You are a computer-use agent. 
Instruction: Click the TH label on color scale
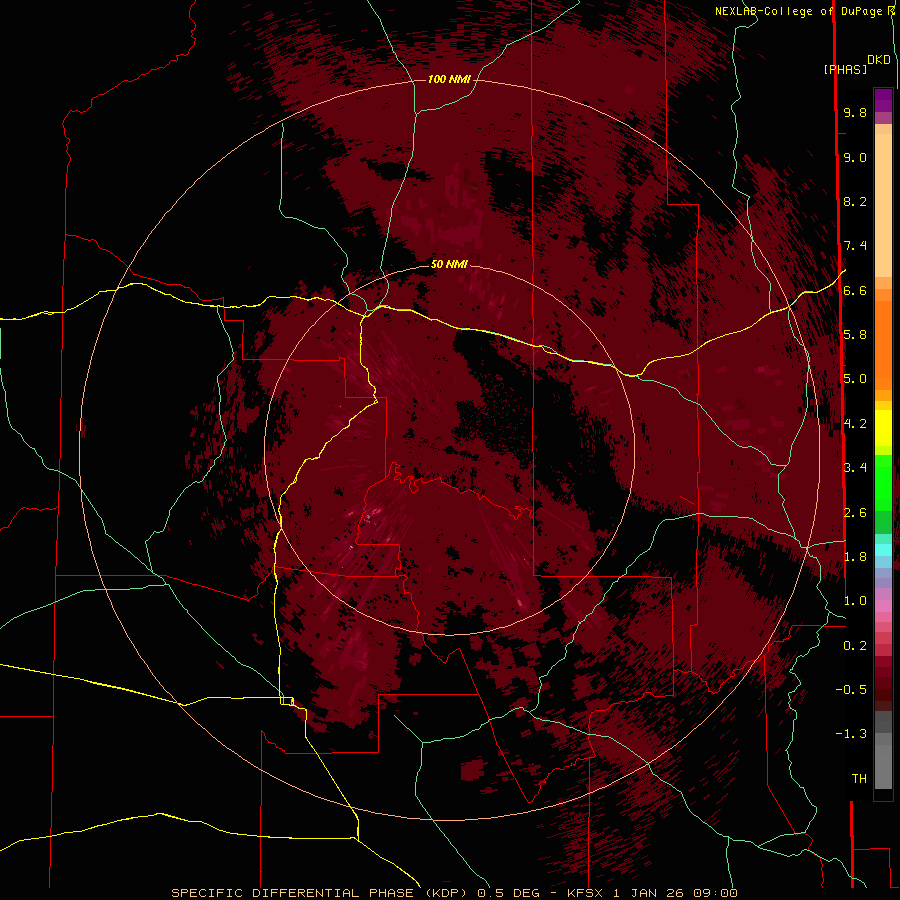tap(859, 779)
